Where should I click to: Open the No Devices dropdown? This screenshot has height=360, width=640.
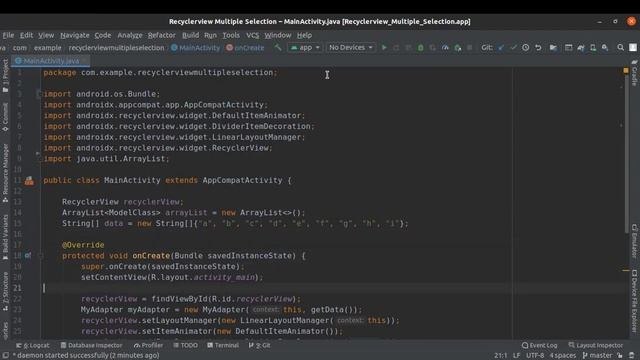(351, 48)
